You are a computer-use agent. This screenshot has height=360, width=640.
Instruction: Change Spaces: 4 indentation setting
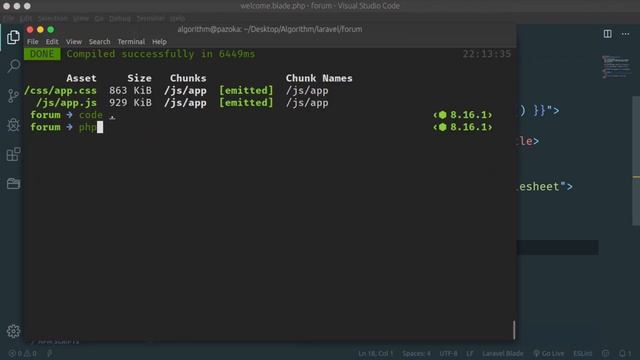(416, 353)
